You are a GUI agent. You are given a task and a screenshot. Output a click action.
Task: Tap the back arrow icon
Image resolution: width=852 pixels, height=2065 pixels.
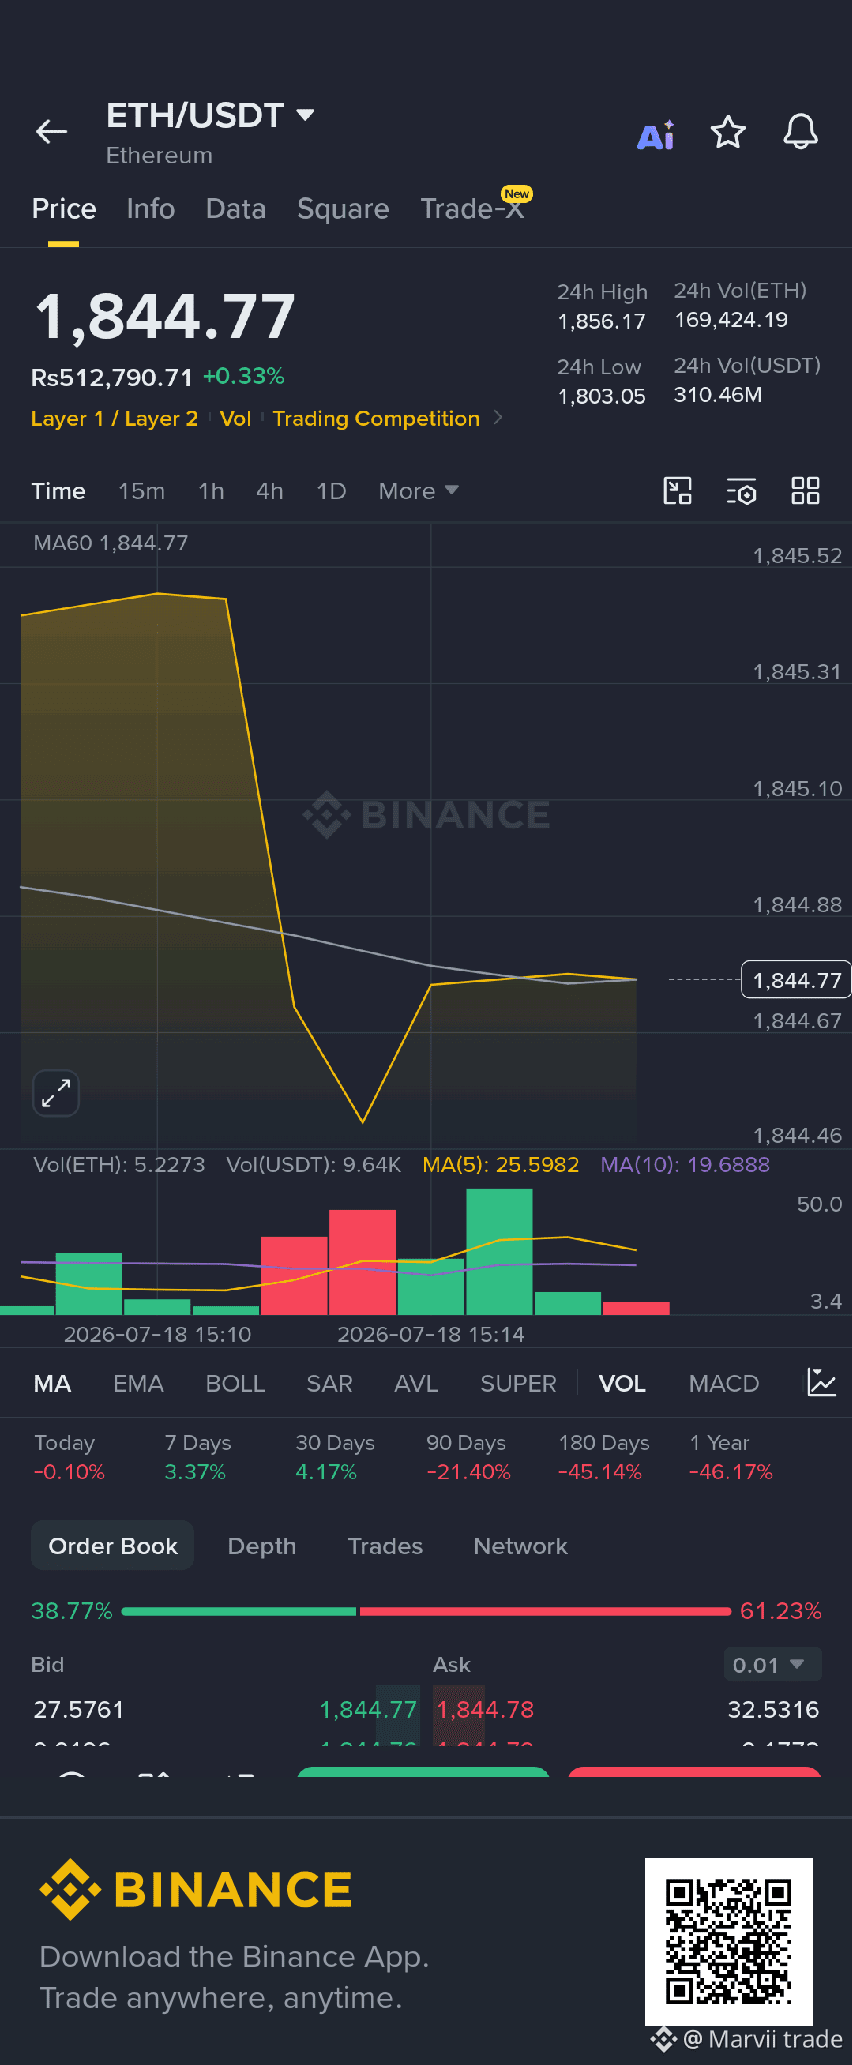pos(51,131)
